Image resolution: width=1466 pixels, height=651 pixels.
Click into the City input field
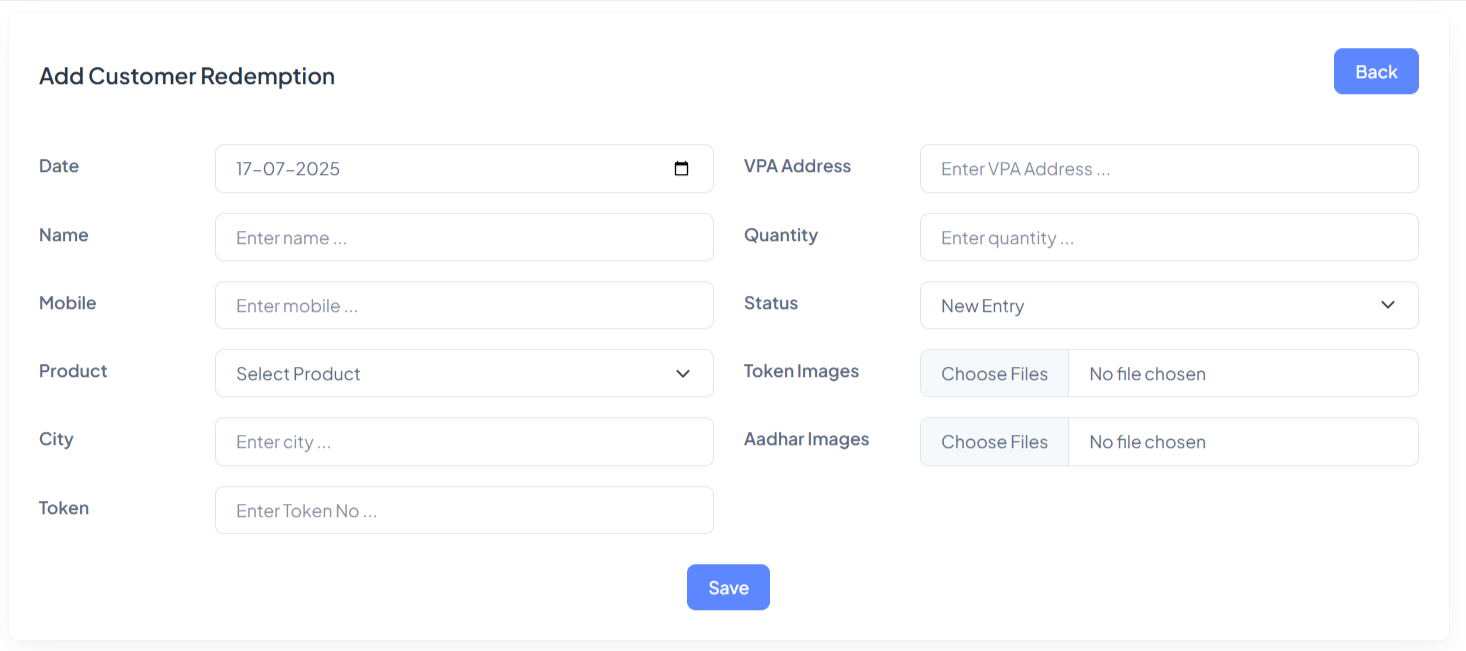(x=464, y=441)
